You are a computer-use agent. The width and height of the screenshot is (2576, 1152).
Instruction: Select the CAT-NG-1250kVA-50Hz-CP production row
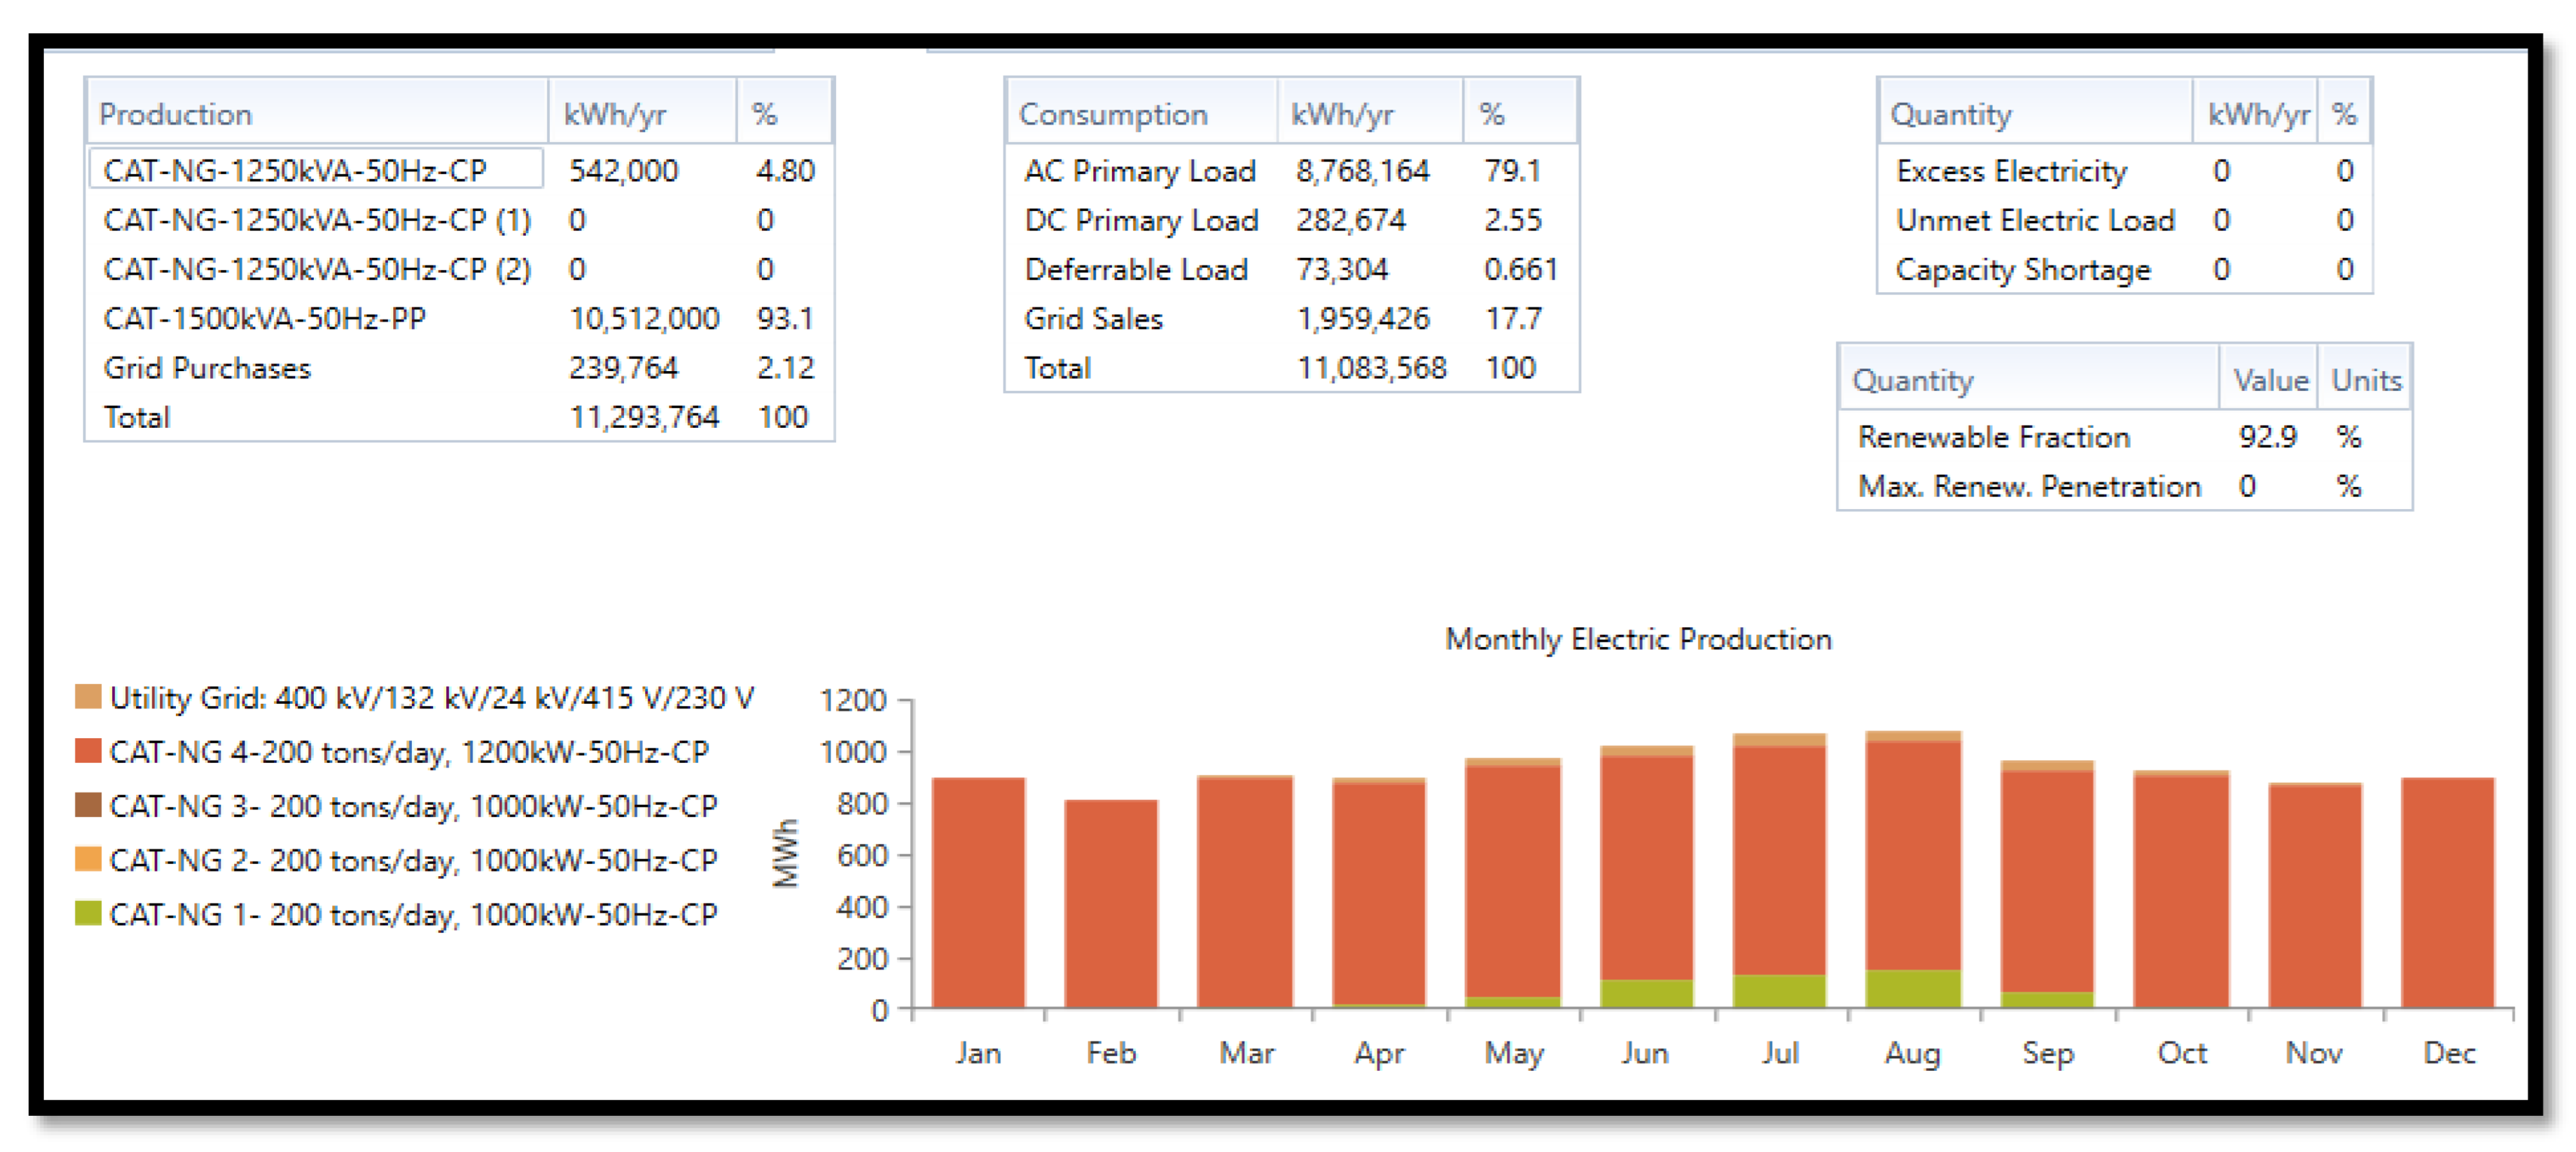click(x=295, y=170)
